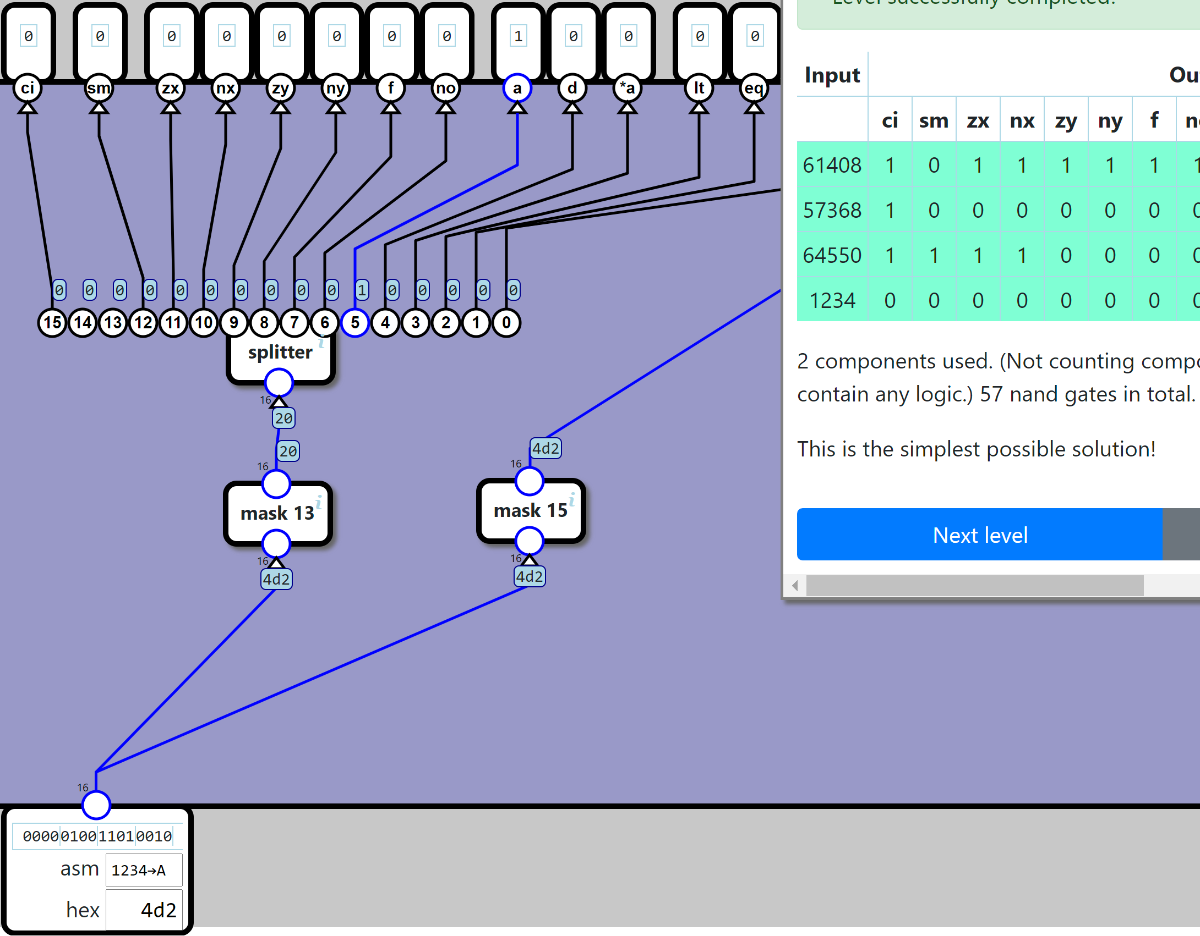Click mask 13's bottom input connector
This screenshot has height=936, width=1200.
point(276,544)
